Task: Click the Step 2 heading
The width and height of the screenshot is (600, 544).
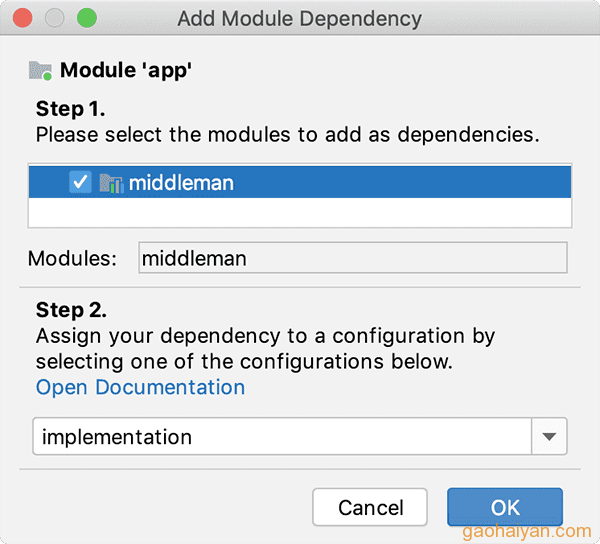Action: pyautogui.click(x=71, y=310)
